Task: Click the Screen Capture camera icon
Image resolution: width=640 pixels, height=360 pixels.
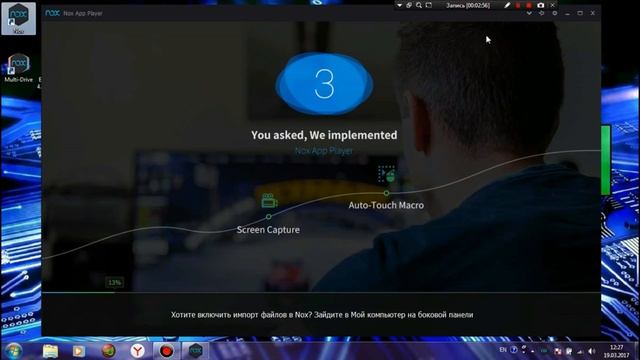Action: point(269,200)
